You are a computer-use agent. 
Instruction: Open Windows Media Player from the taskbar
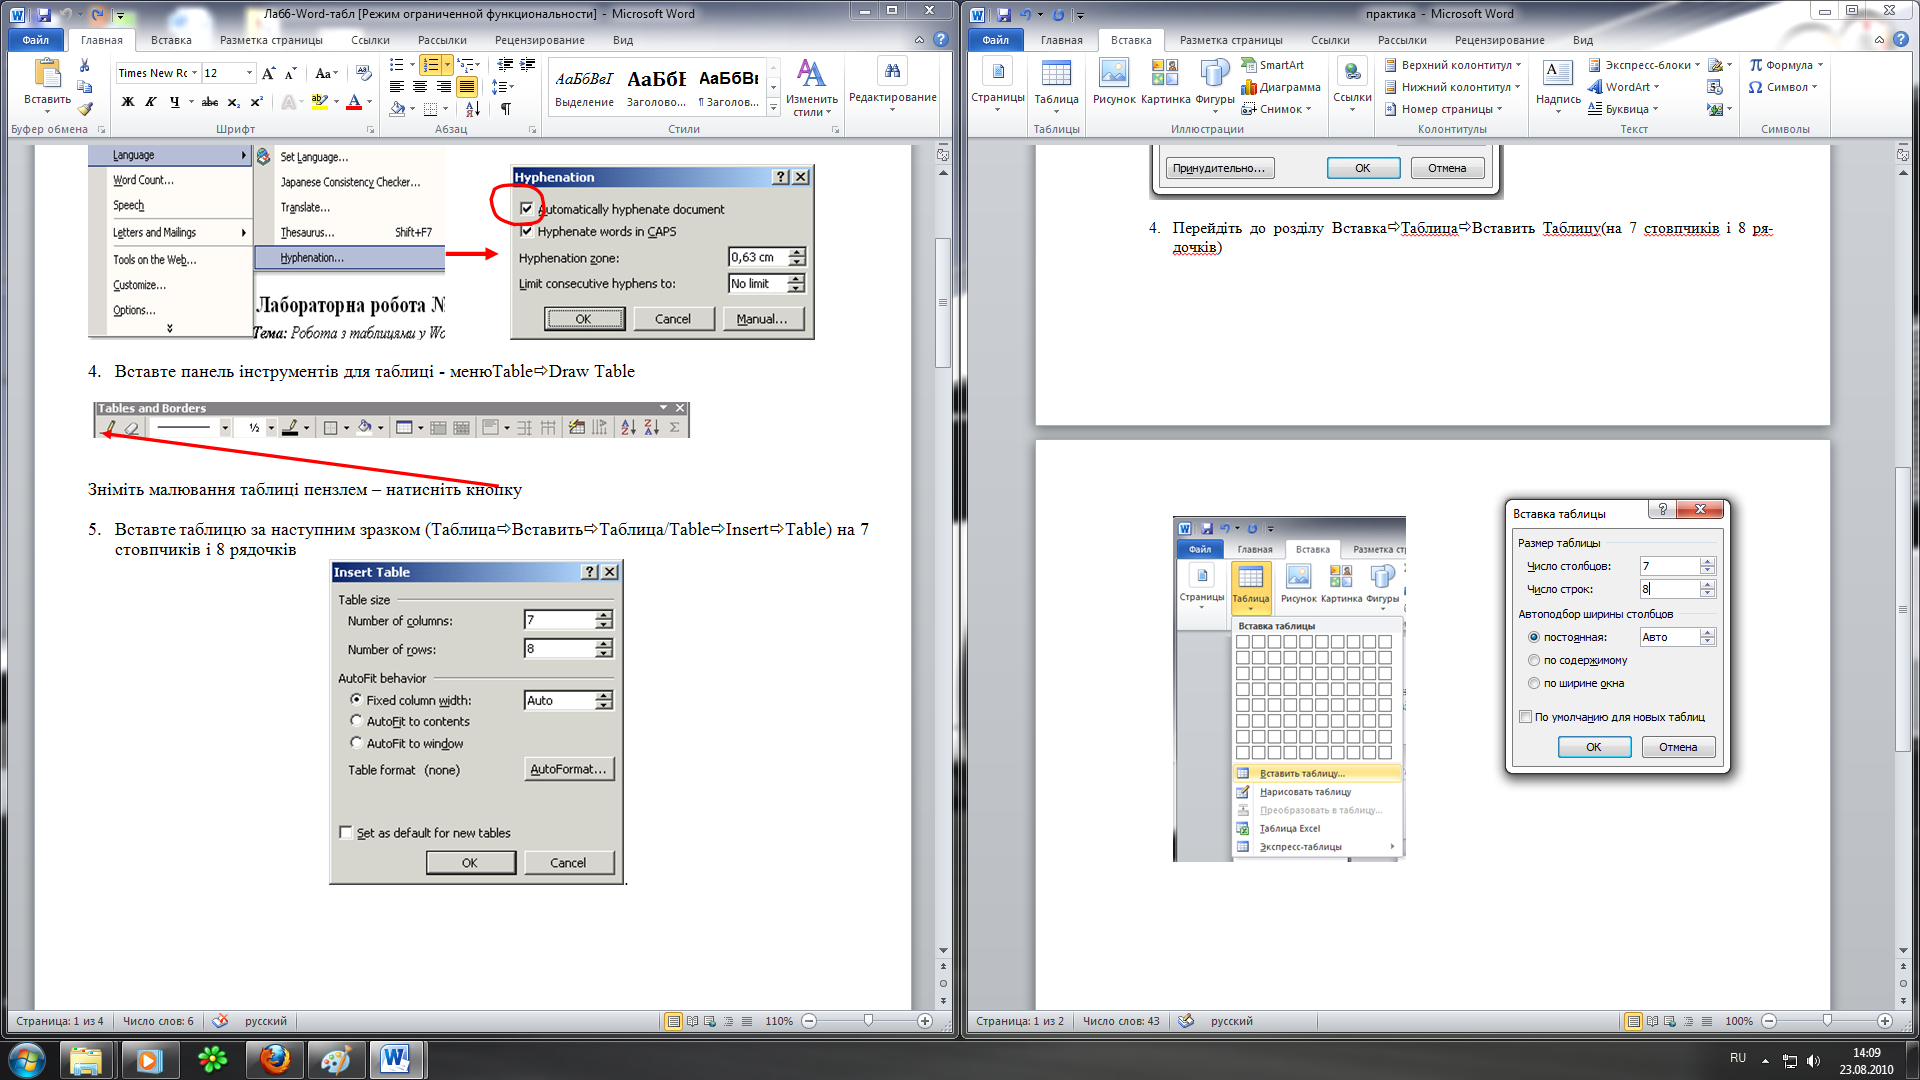tap(149, 1060)
